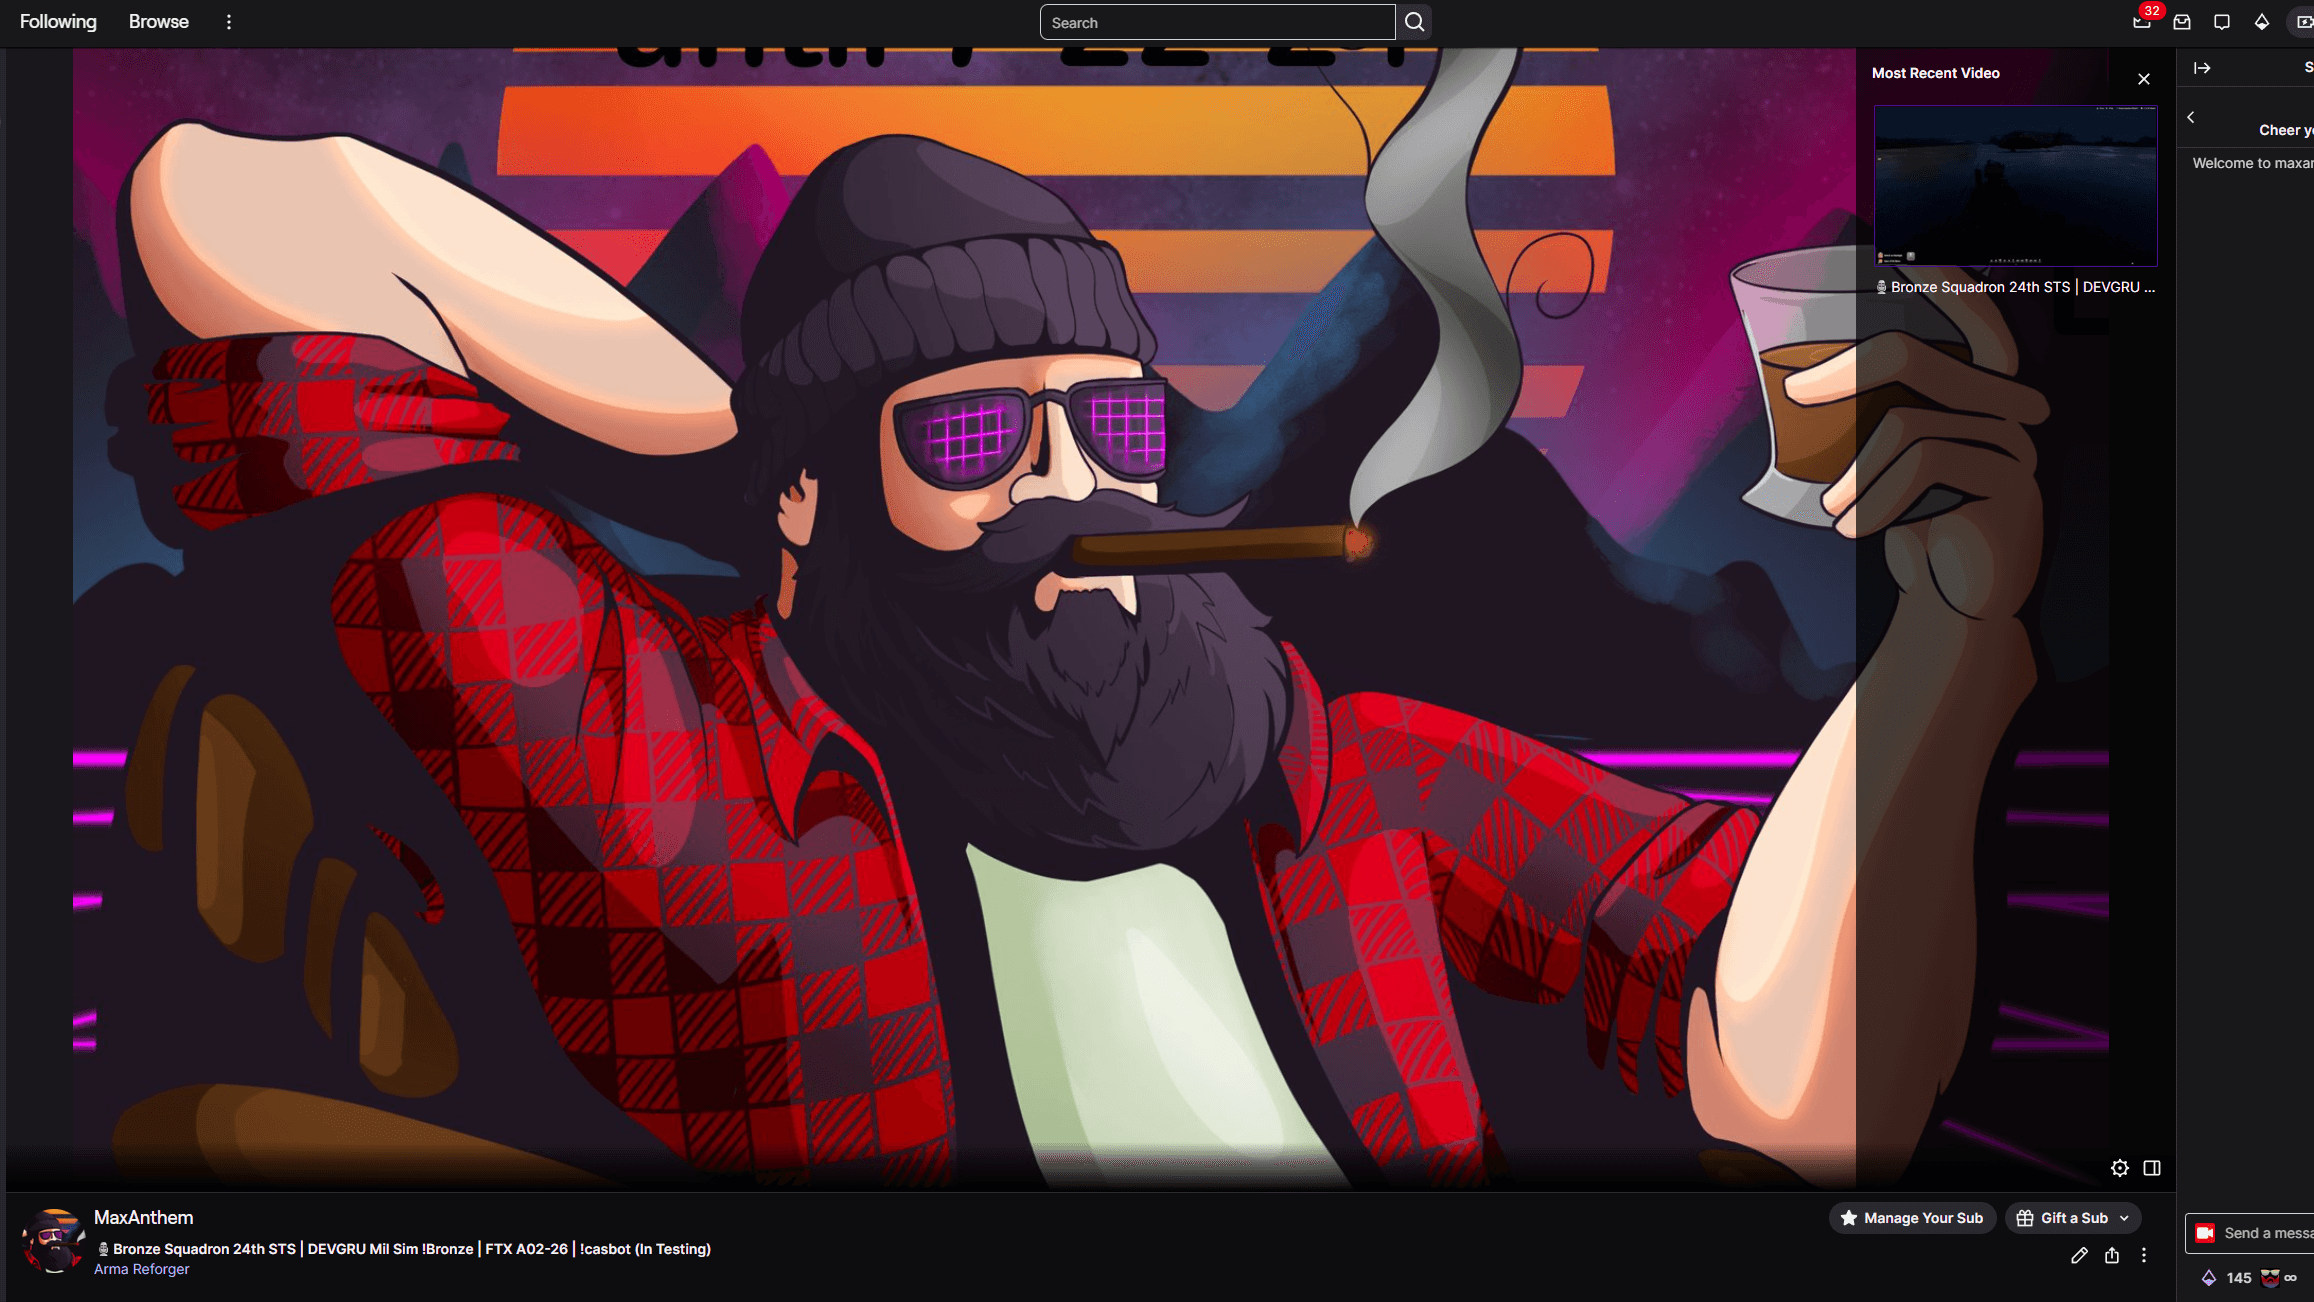Screen dimensions: 2314x1302
Task: Open player settings gear icon
Action: coord(2120,1168)
